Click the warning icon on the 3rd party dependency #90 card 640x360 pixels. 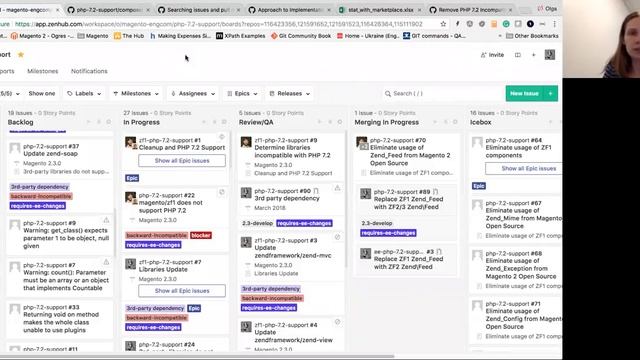(338, 188)
